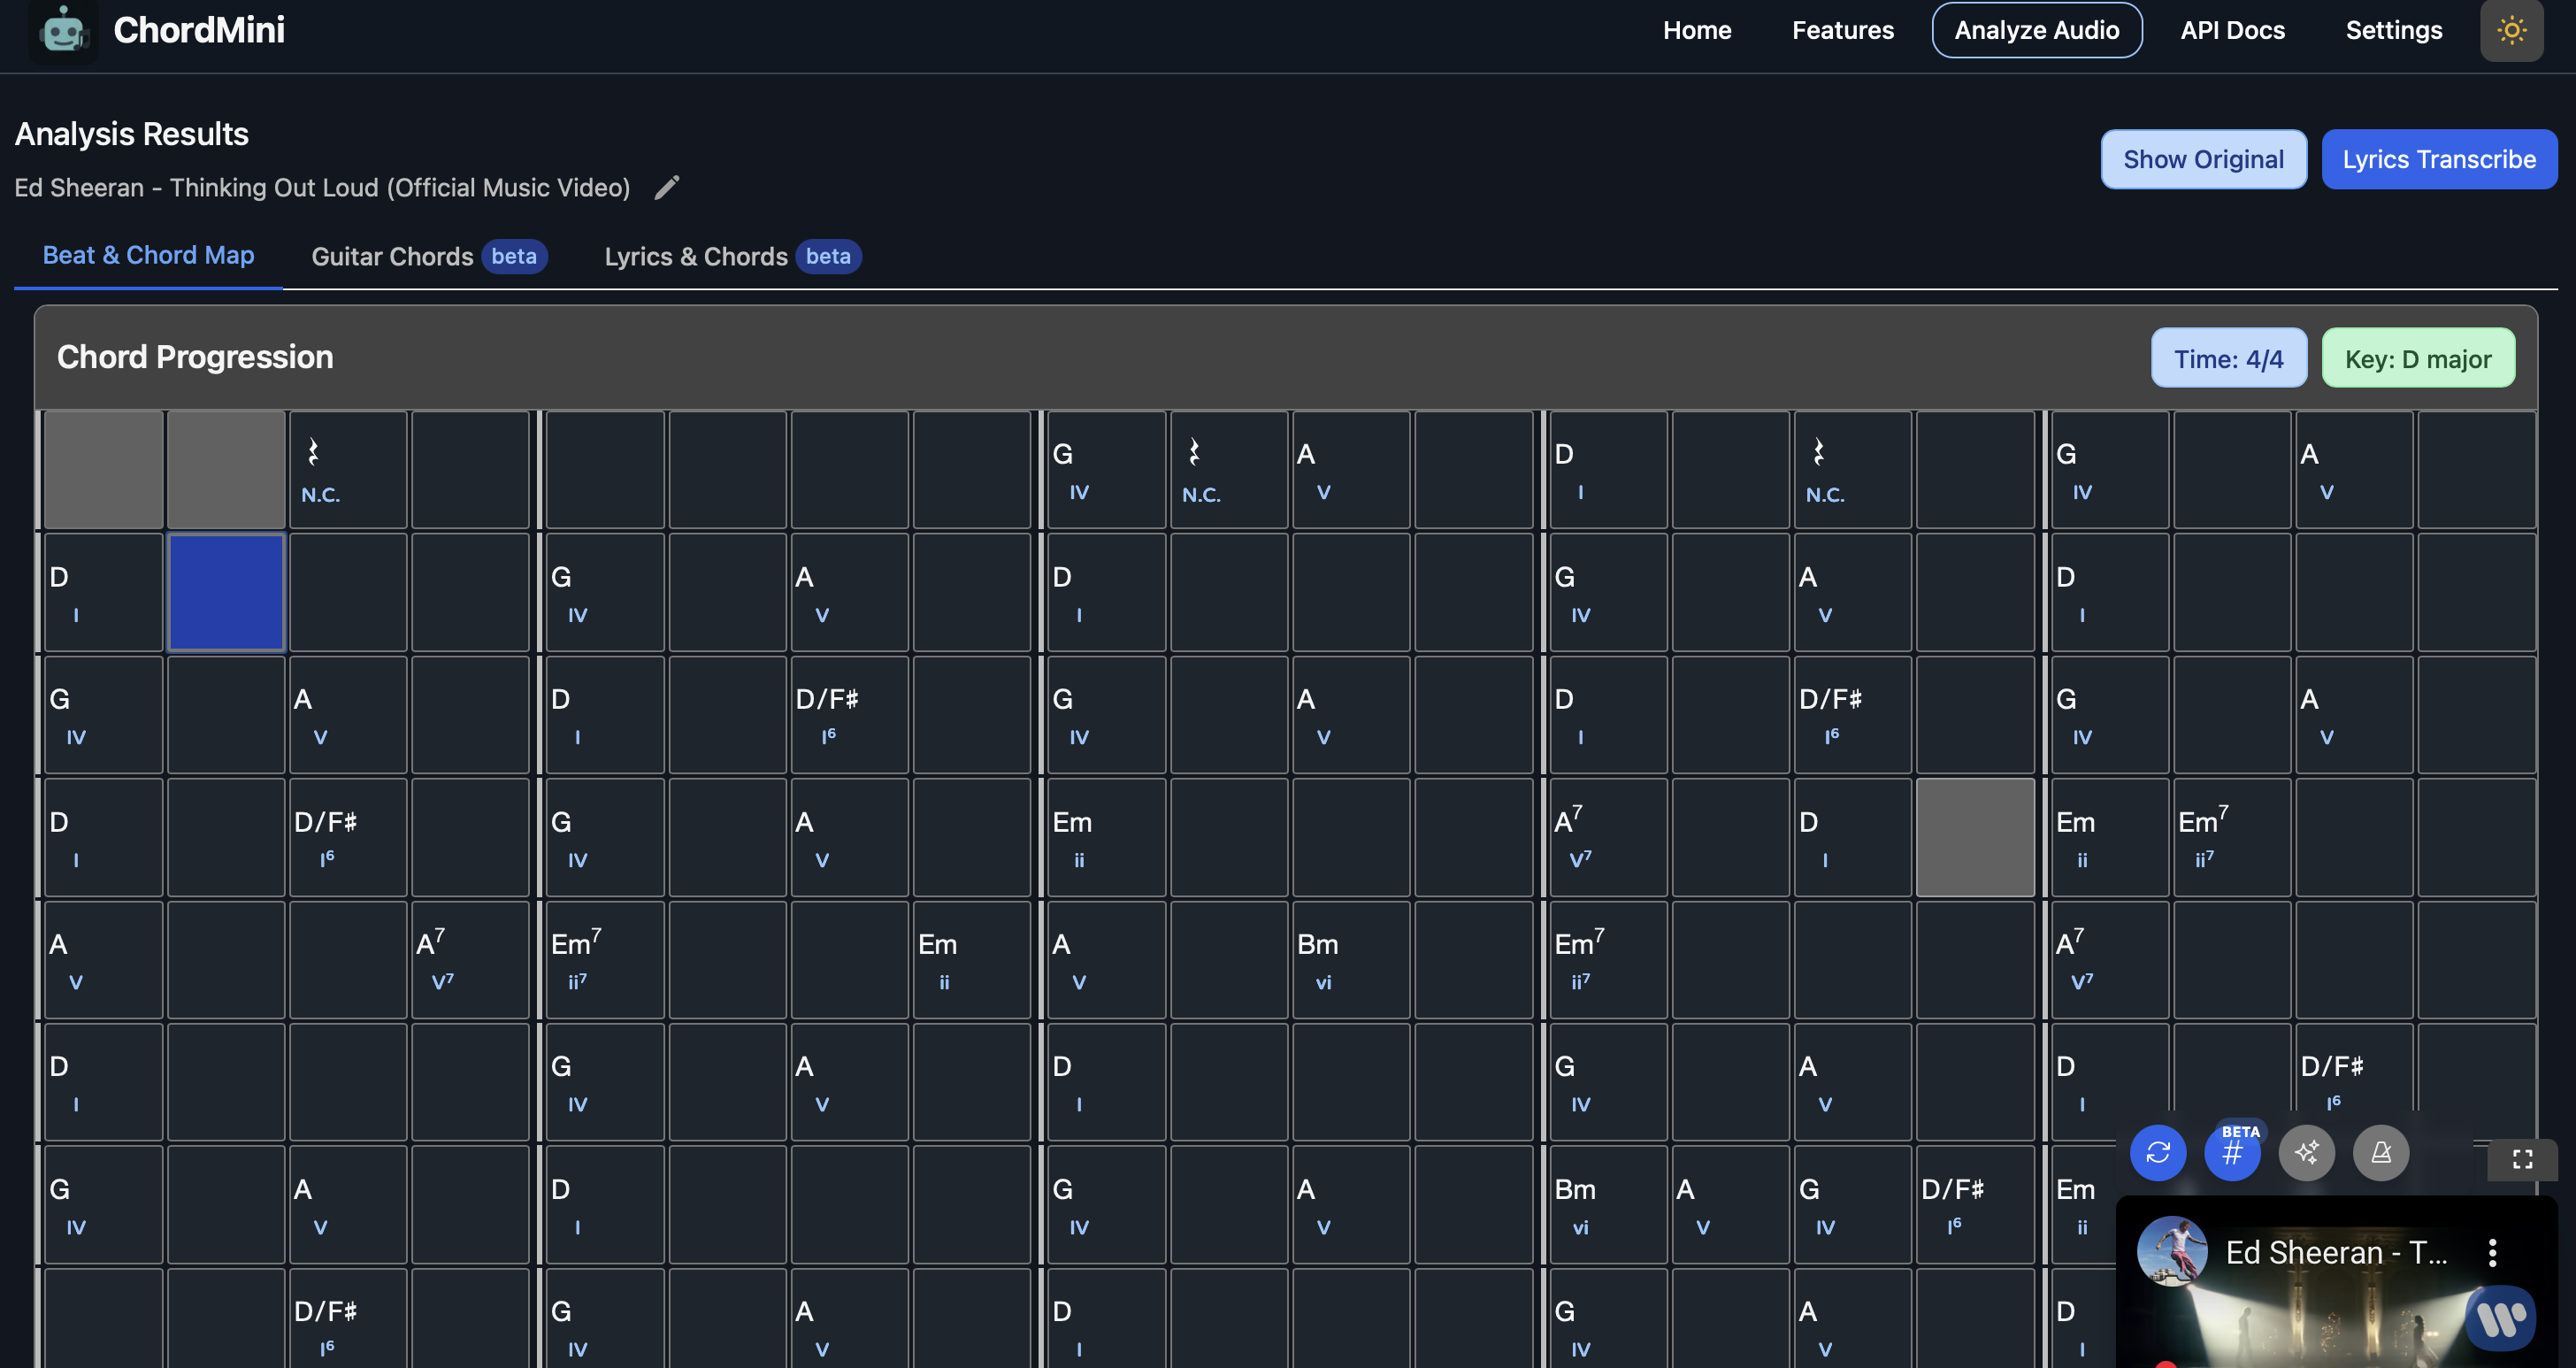Click the Time: 4/4 badge

pos(2228,358)
